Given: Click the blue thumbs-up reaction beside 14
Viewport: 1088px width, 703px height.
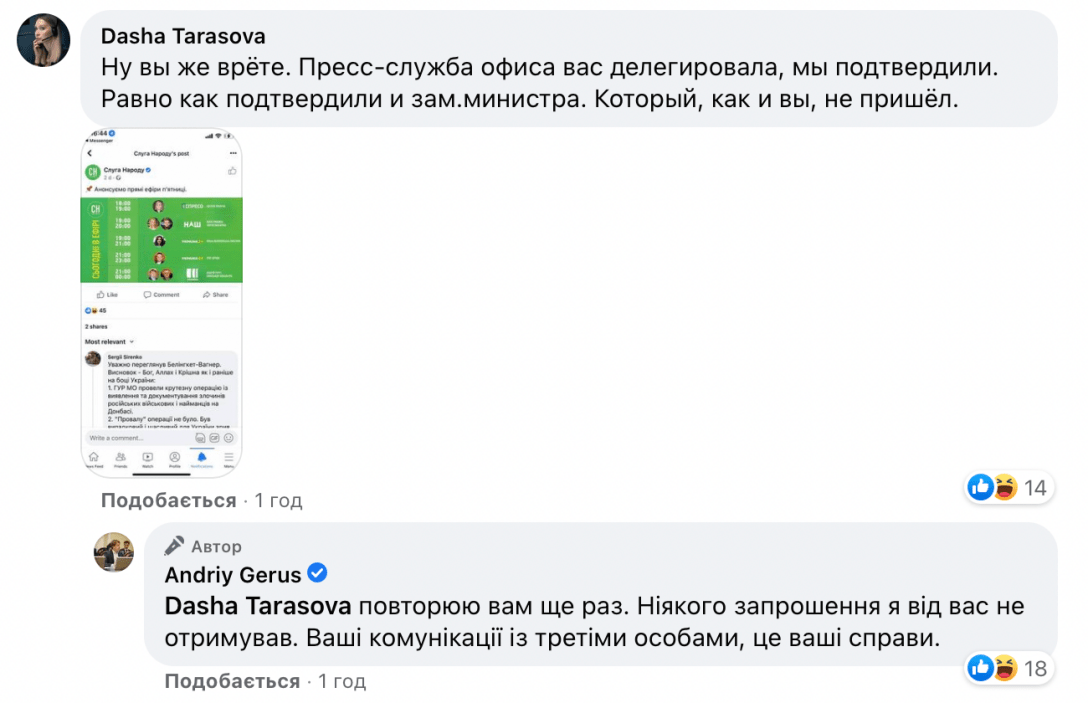Looking at the screenshot, I should click(981, 487).
